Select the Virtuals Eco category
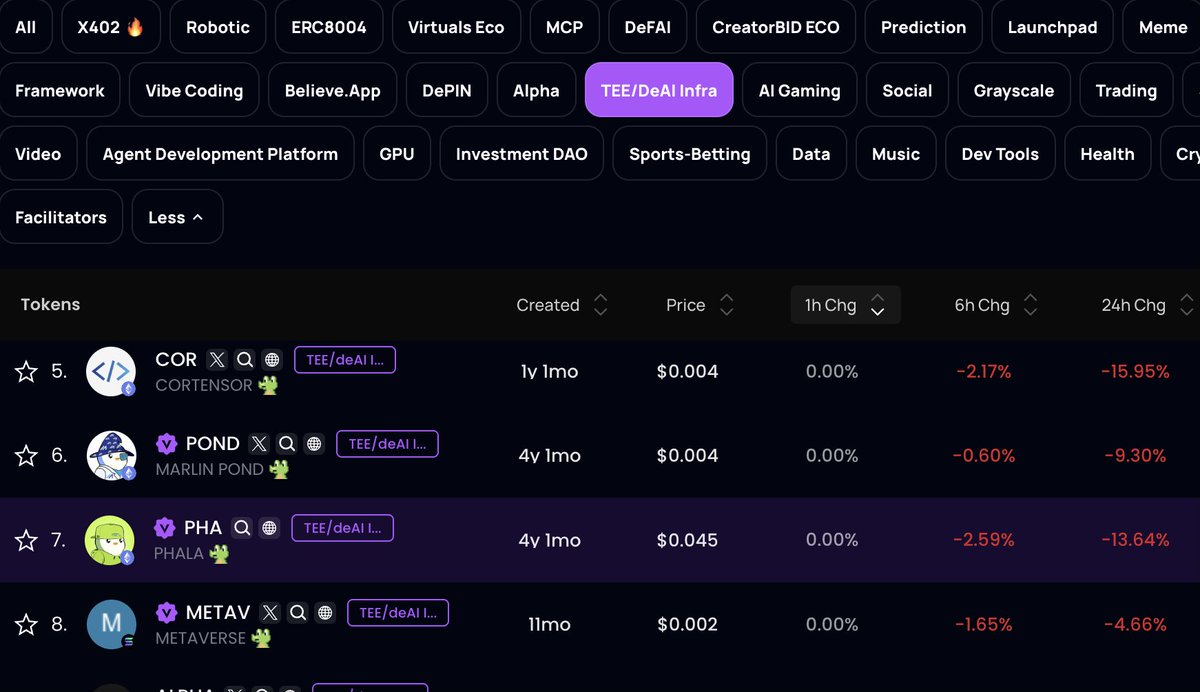Image resolution: width=1200 pixels, height=692 pixels. [456, 27]
